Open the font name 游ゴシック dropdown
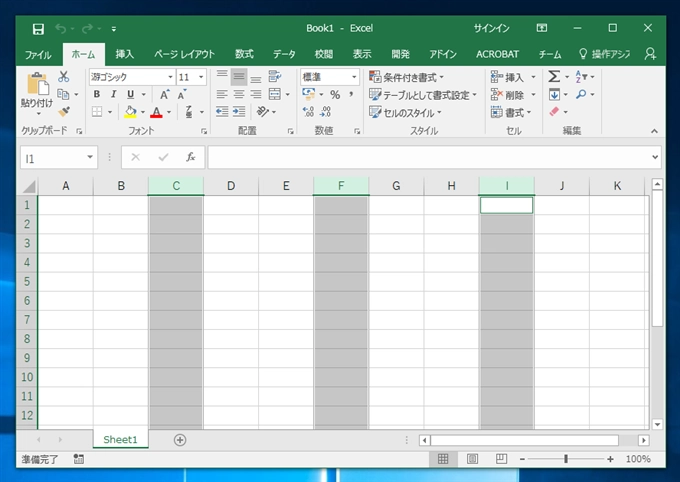This screenshot has height=482, width=680. (170, 77)
